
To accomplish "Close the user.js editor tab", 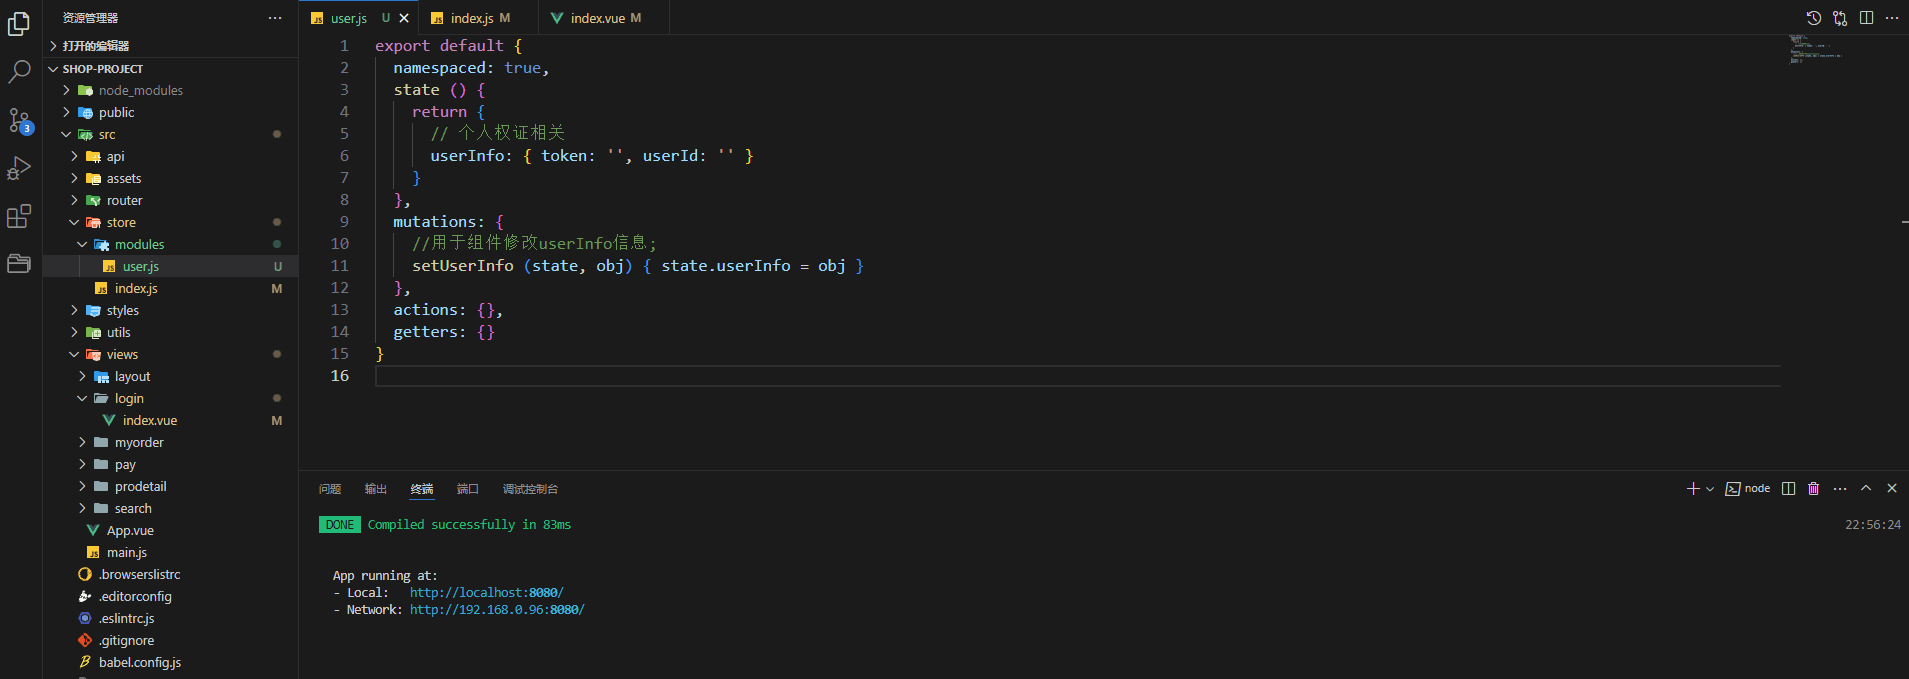I will coord(404,18).
